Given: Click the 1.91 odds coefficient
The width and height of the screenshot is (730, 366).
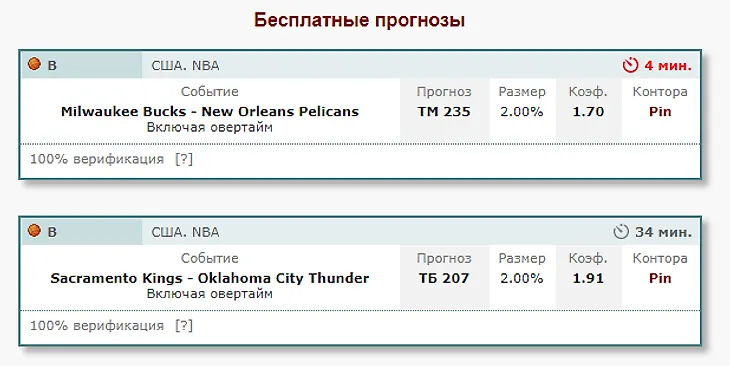Looking at the screenshot, I should pyautogui.click(x=588, y=278).
